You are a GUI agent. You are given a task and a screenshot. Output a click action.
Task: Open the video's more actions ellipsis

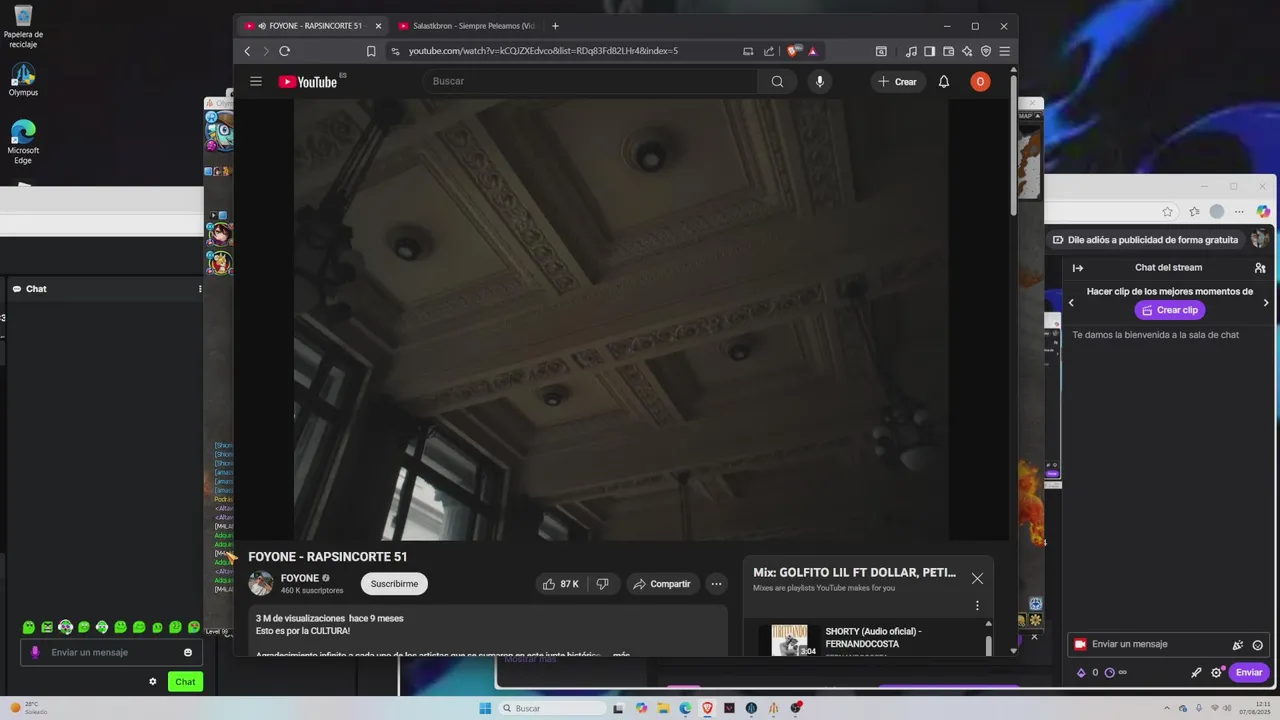tap(716, 584)
